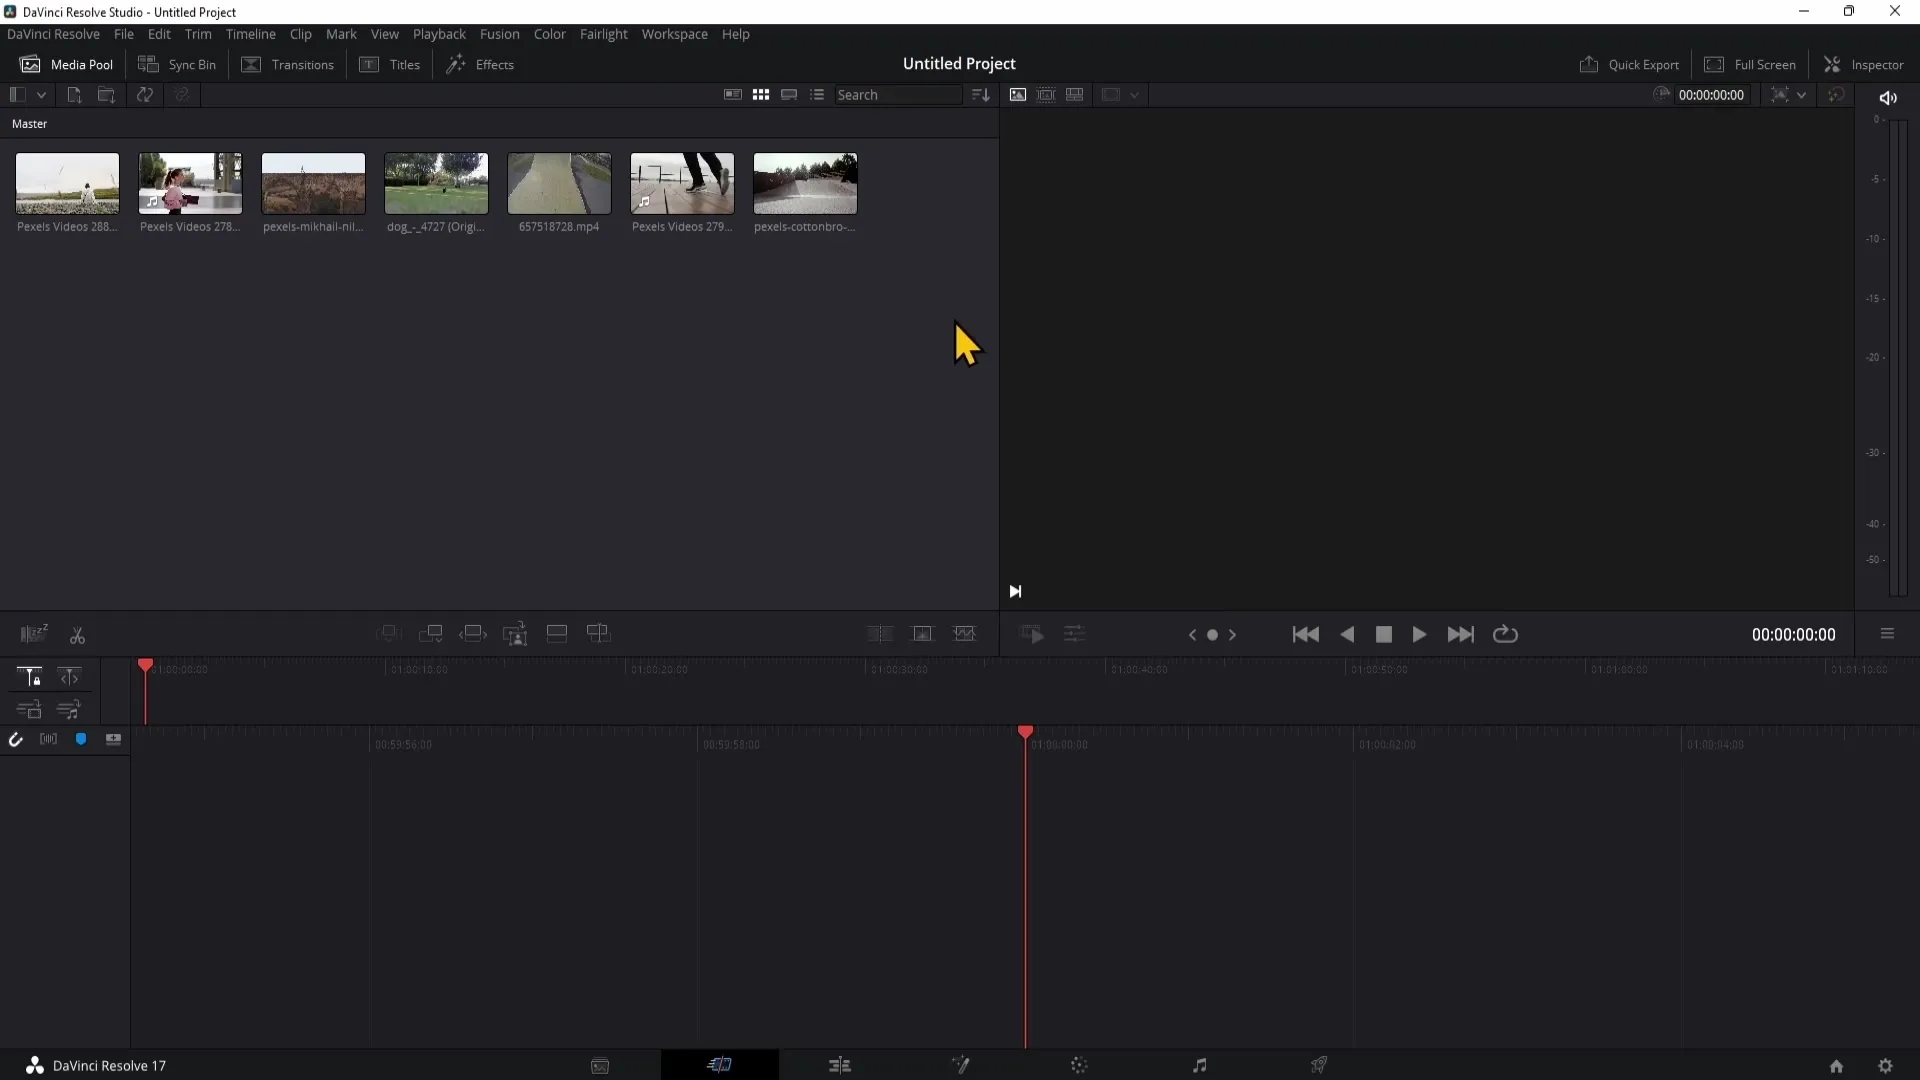
Task: Click the Quick Export button
Action: click(x=1631, y=63)
